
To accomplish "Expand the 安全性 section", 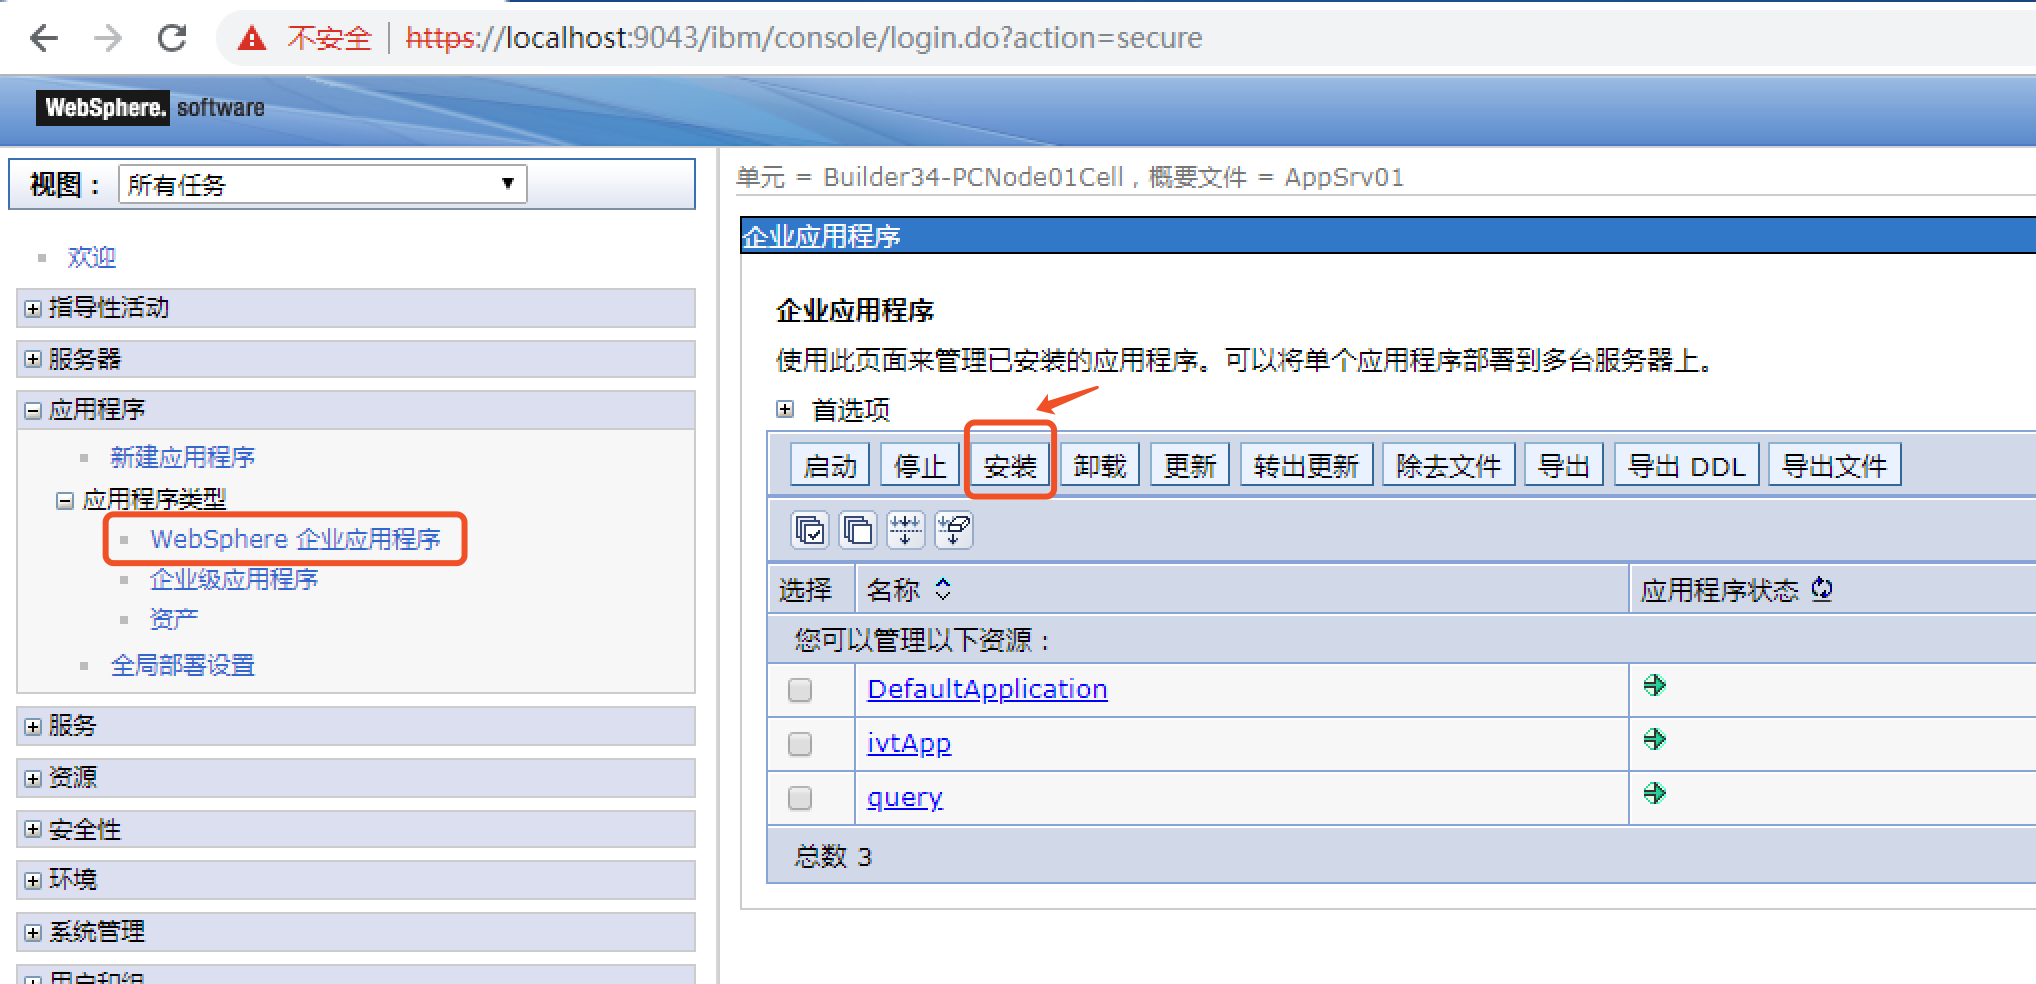I will point(33,829).
